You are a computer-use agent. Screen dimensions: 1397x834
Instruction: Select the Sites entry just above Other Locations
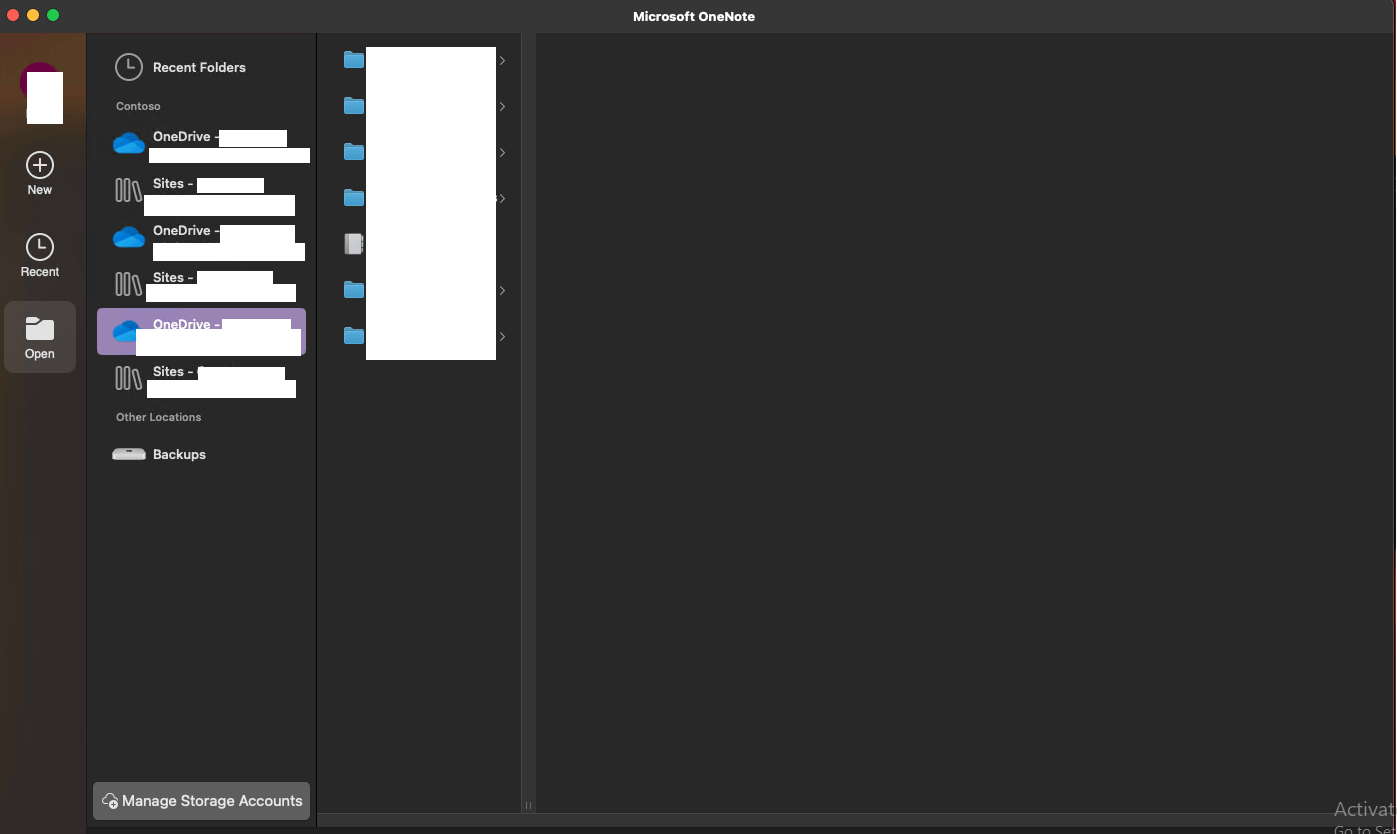tap(201, 379)
